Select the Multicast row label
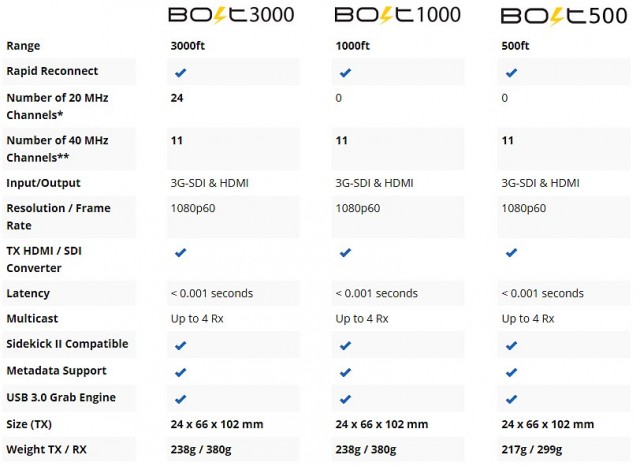The width and height of the screenshot is (640, 466). click(x=32, y=318)
